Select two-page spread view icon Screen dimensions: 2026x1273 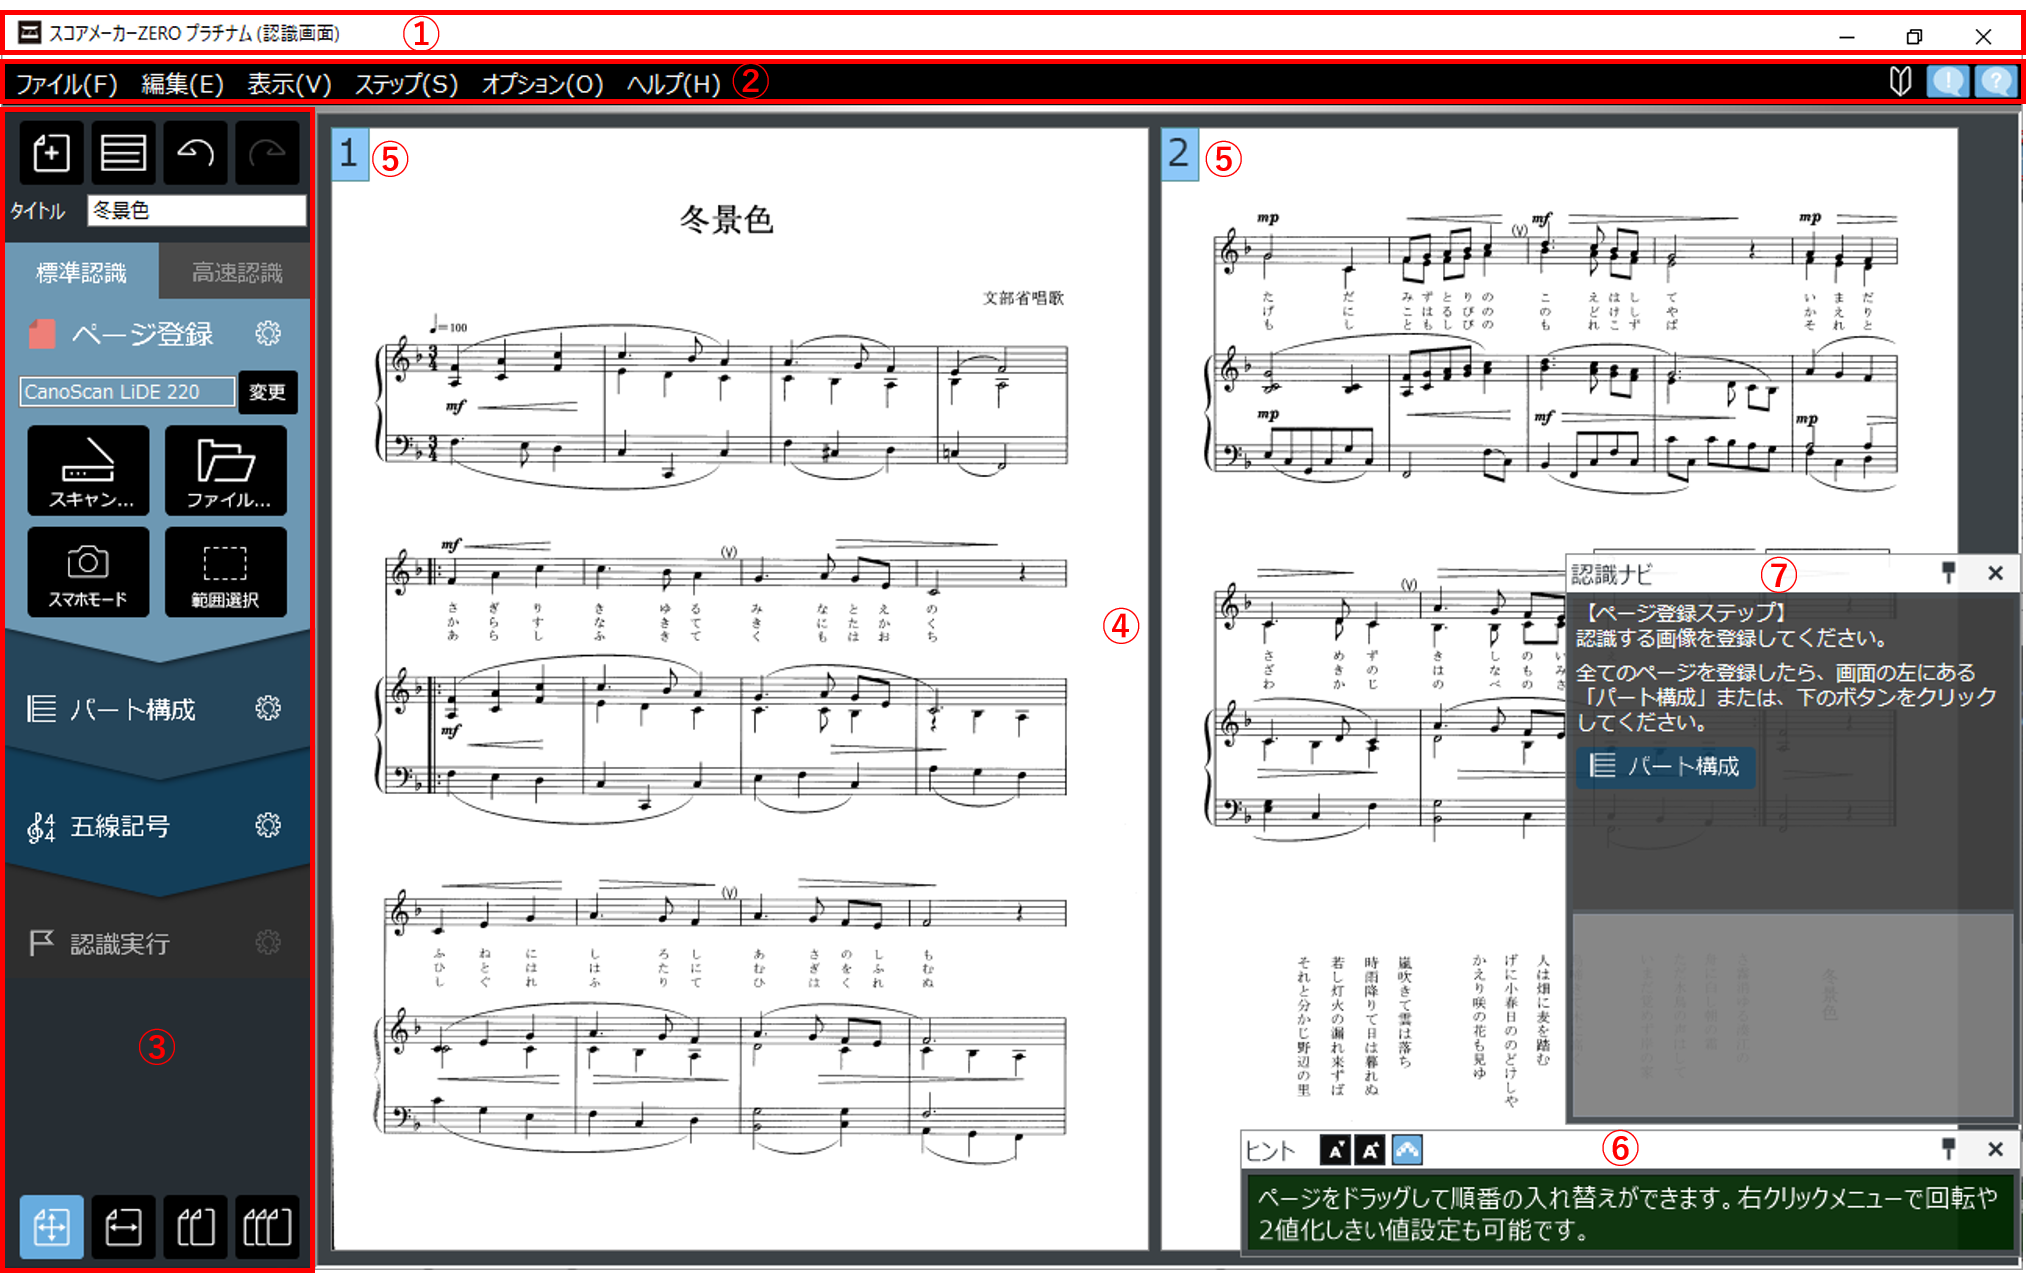coord(195,1226)
